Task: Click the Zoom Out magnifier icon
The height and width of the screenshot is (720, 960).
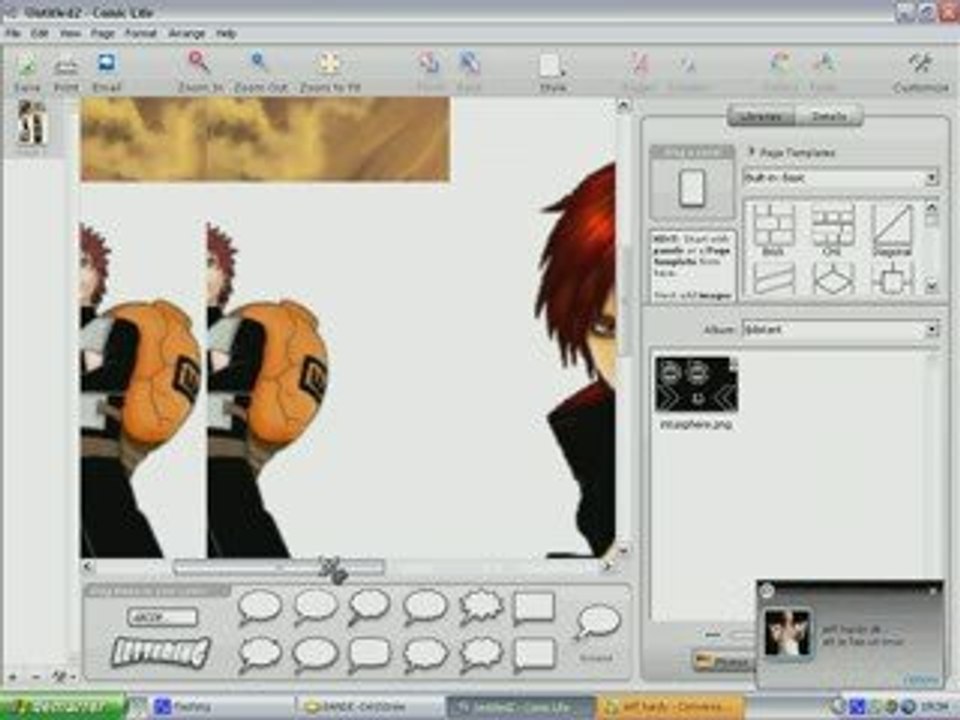Action: point(260,64)
